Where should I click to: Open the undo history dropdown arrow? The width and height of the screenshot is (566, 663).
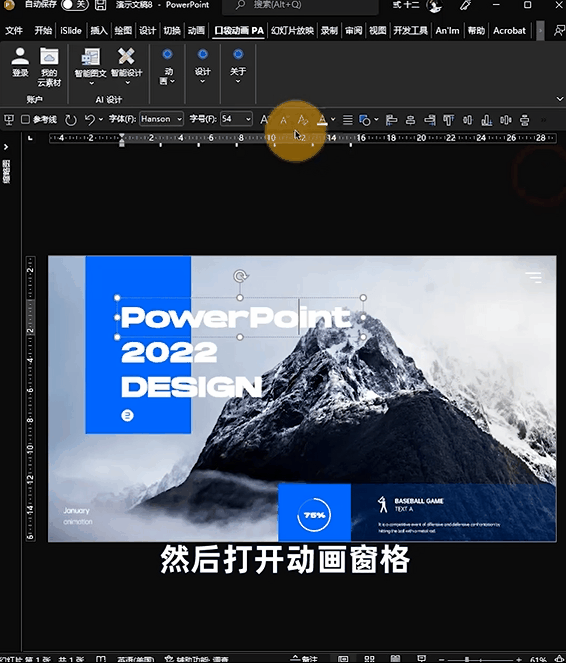tap(101, 120)
